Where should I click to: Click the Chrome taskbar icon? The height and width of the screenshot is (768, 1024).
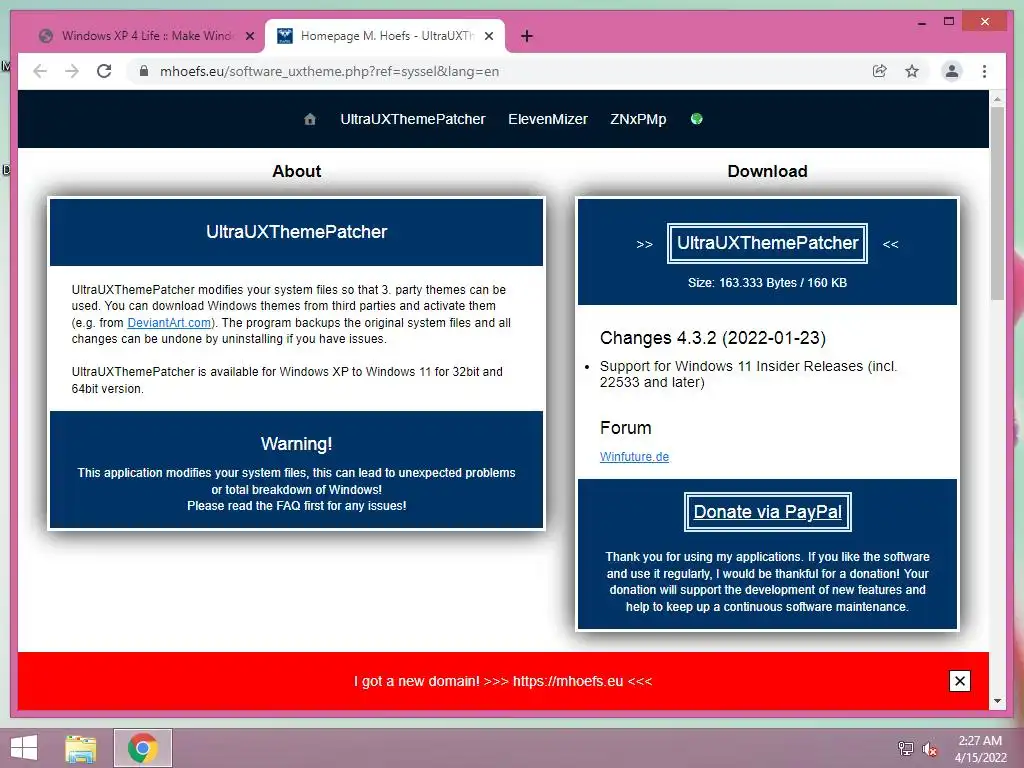(x=143, y=748)
